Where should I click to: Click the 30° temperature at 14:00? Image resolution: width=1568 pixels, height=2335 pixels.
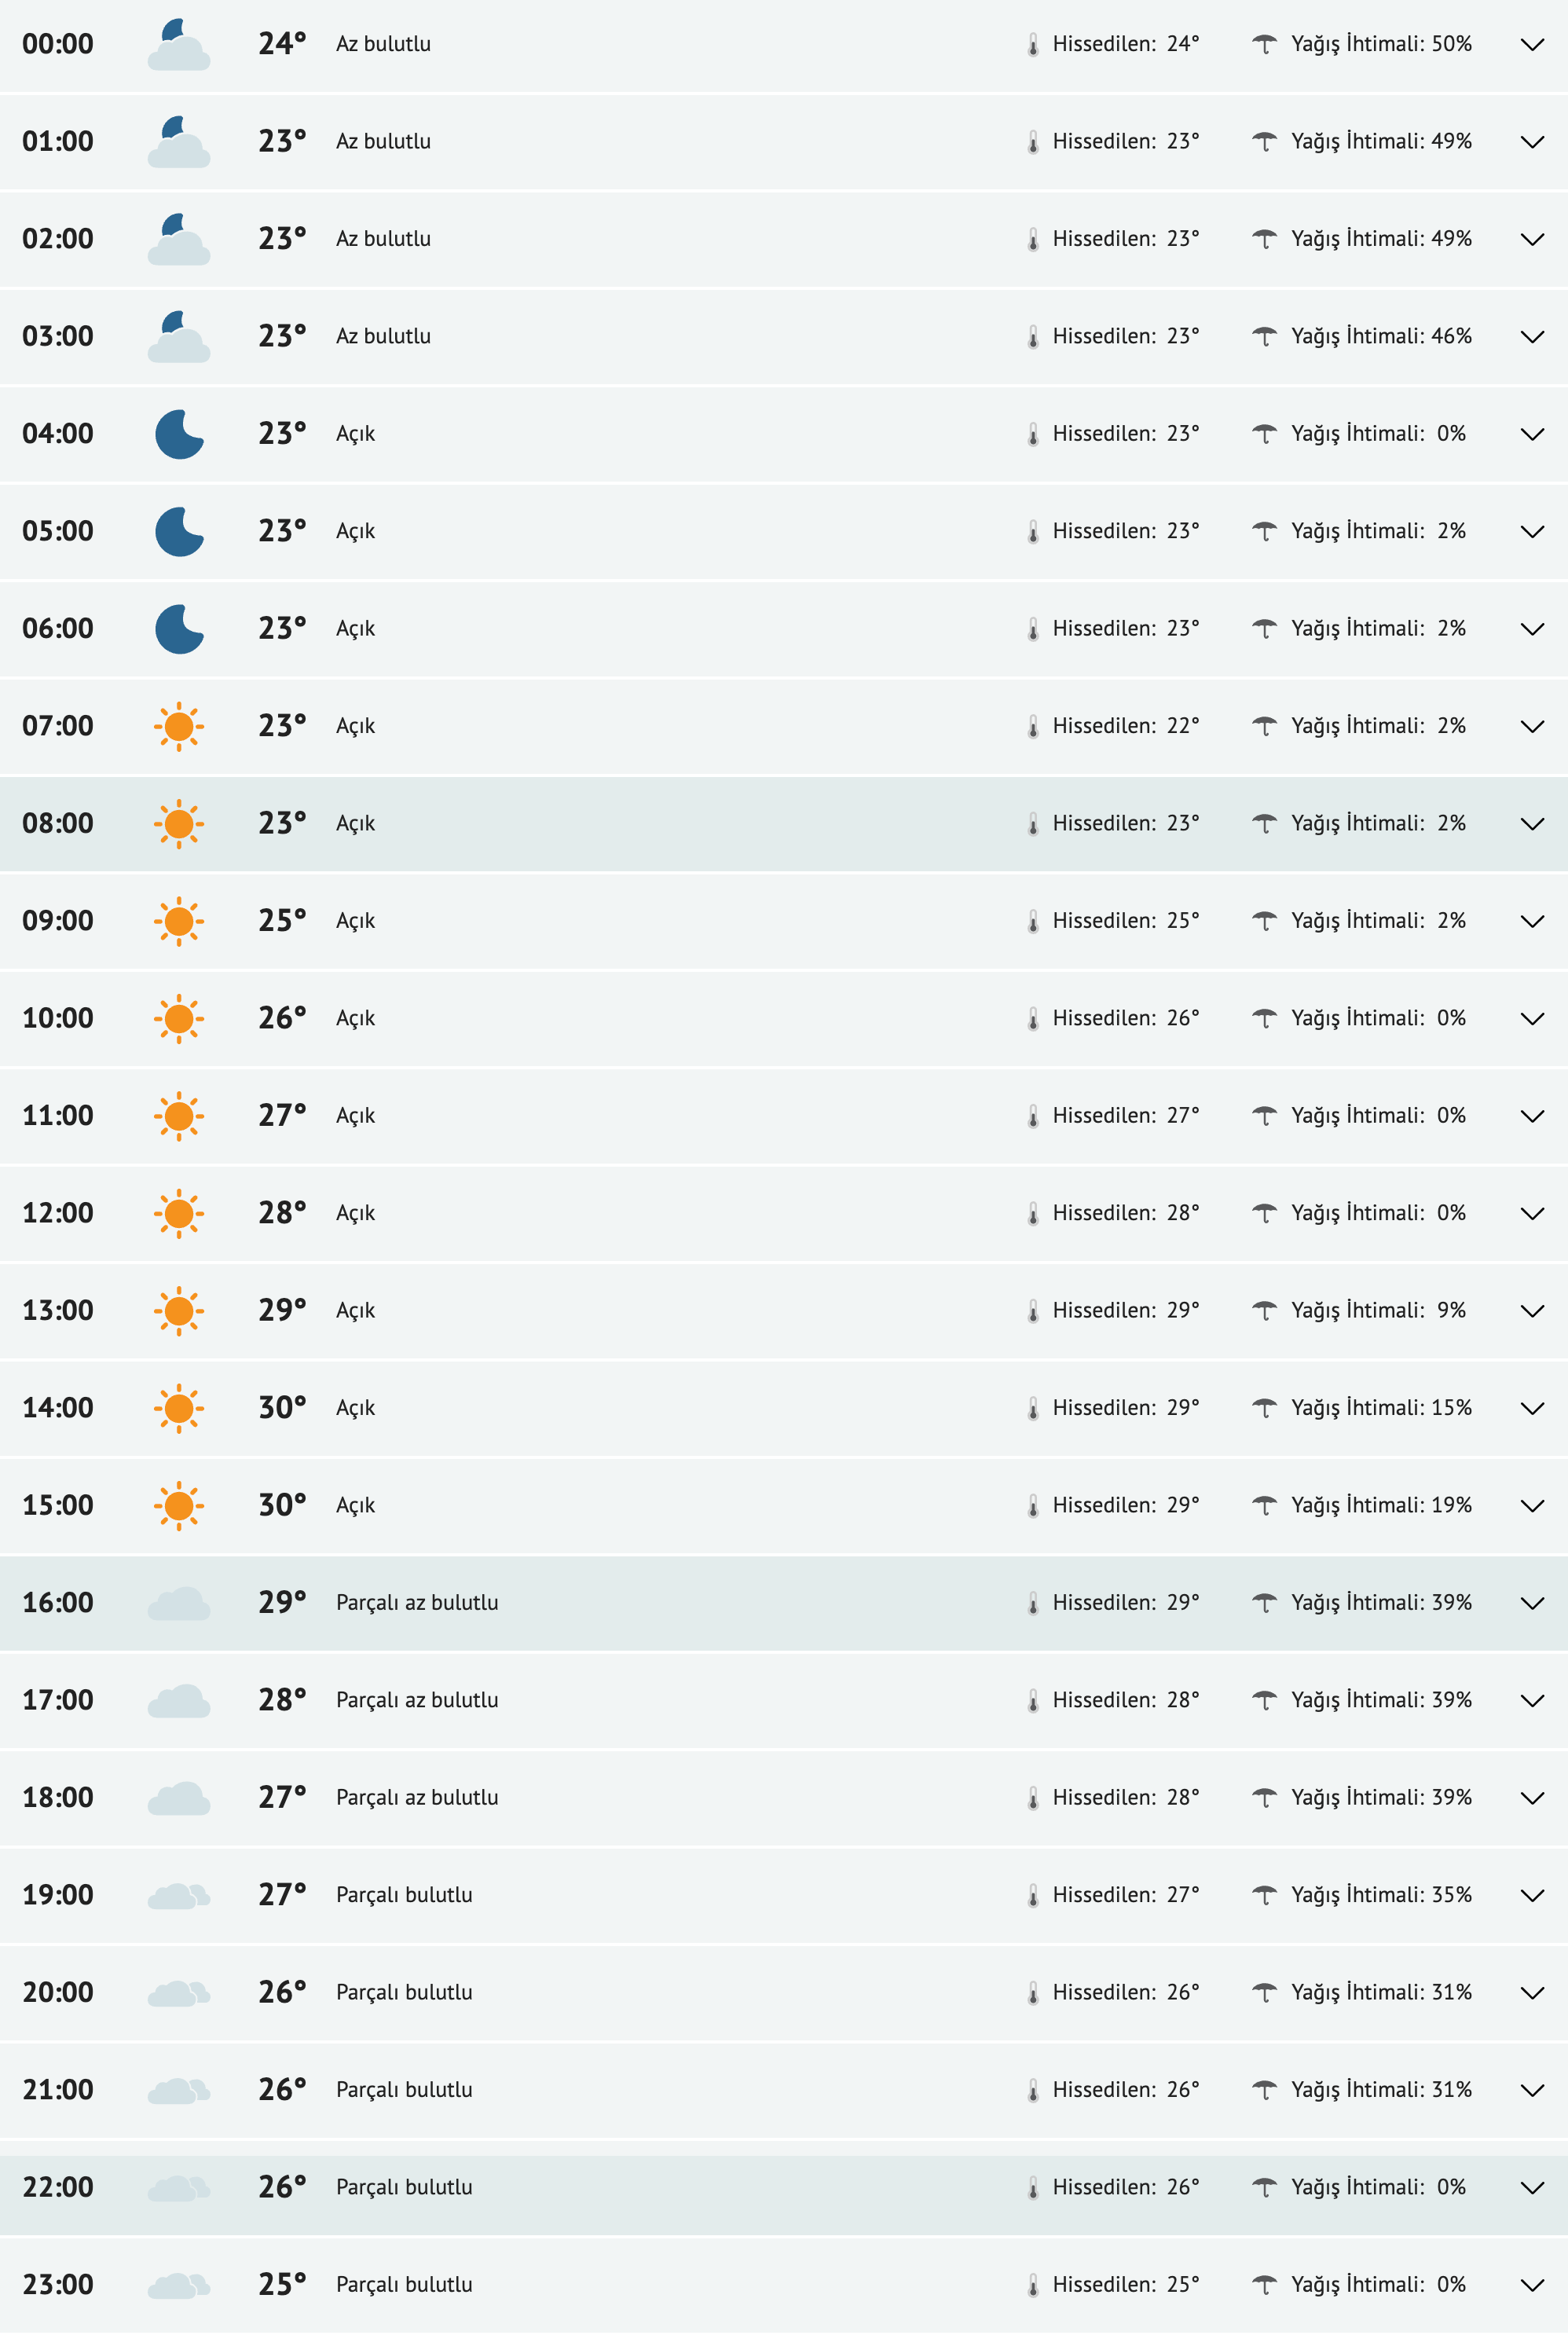point(282,1408)
